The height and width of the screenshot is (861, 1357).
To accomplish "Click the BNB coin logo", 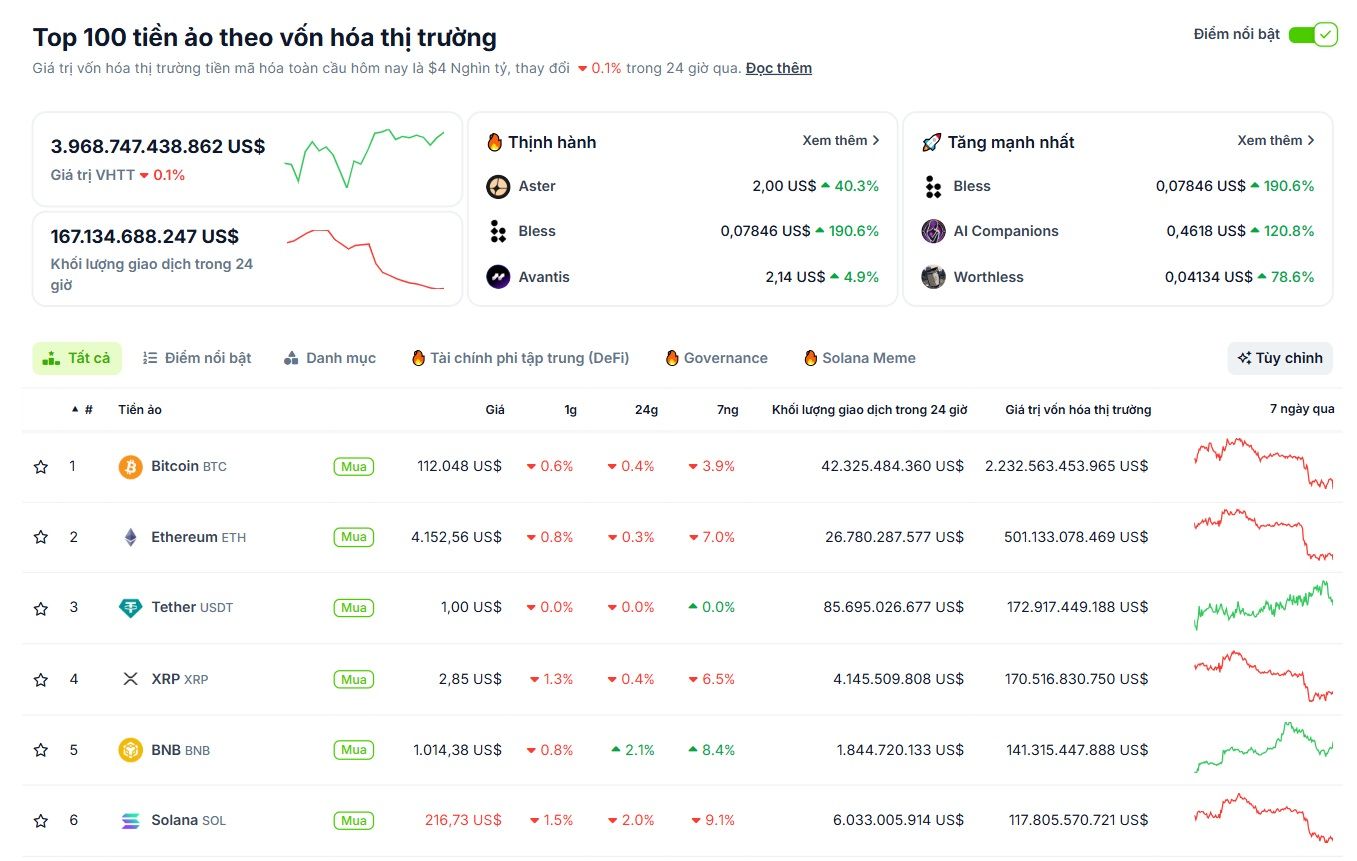I will tap(129, 749).
